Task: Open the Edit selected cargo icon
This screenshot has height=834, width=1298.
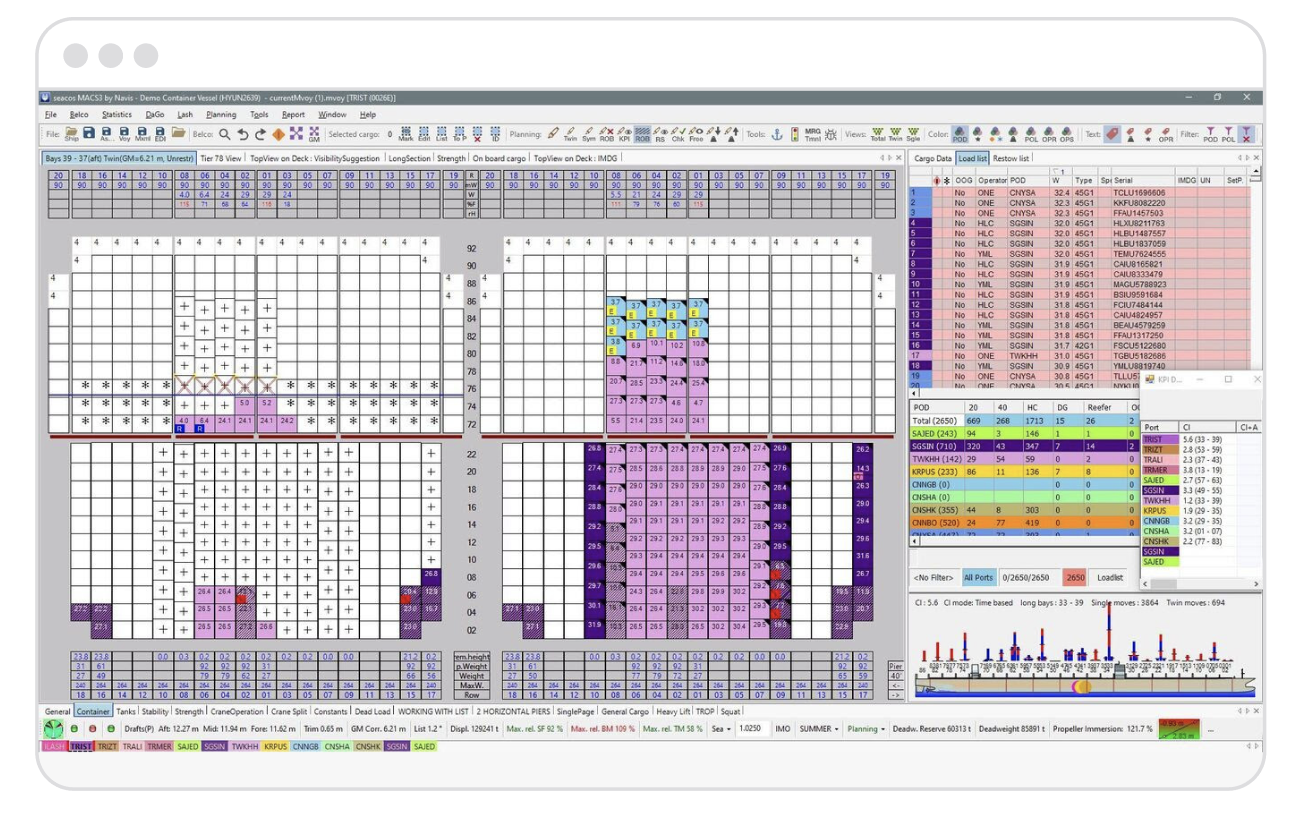Action: pos(423,133)
